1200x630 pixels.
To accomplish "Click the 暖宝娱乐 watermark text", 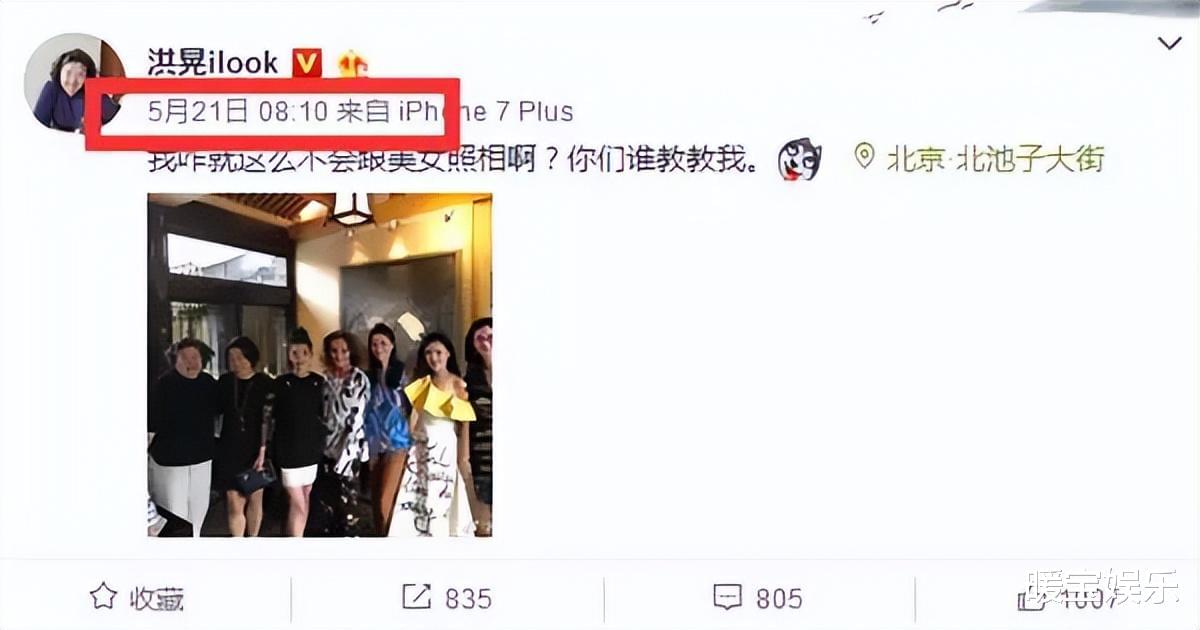I will click(x=1103, y=589).
